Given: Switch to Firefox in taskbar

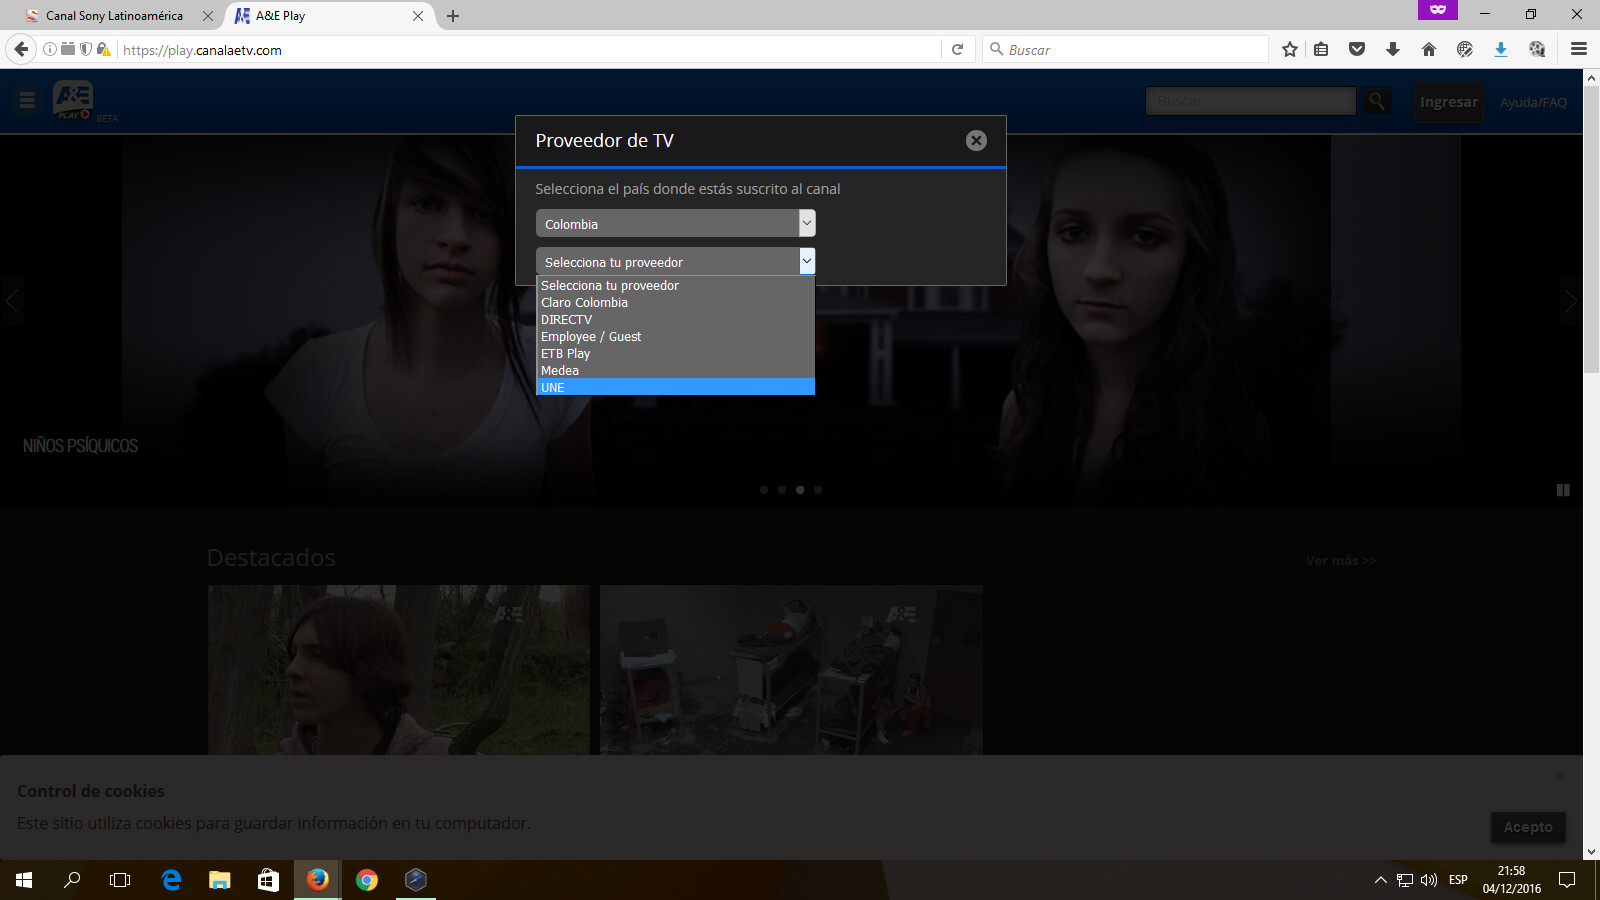Looking at the screenshot, I should coord(317,880).
